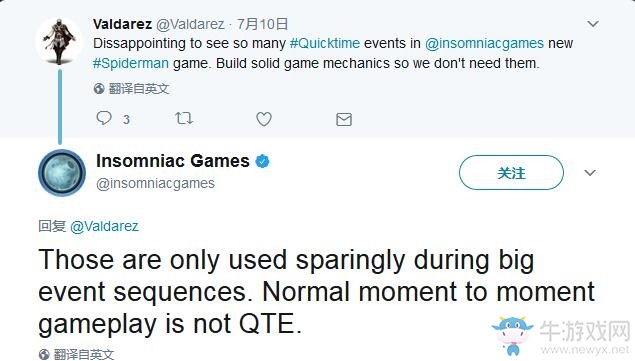
Task: Retweet Valdarez's tweet
Action: [x=184, y=118]
